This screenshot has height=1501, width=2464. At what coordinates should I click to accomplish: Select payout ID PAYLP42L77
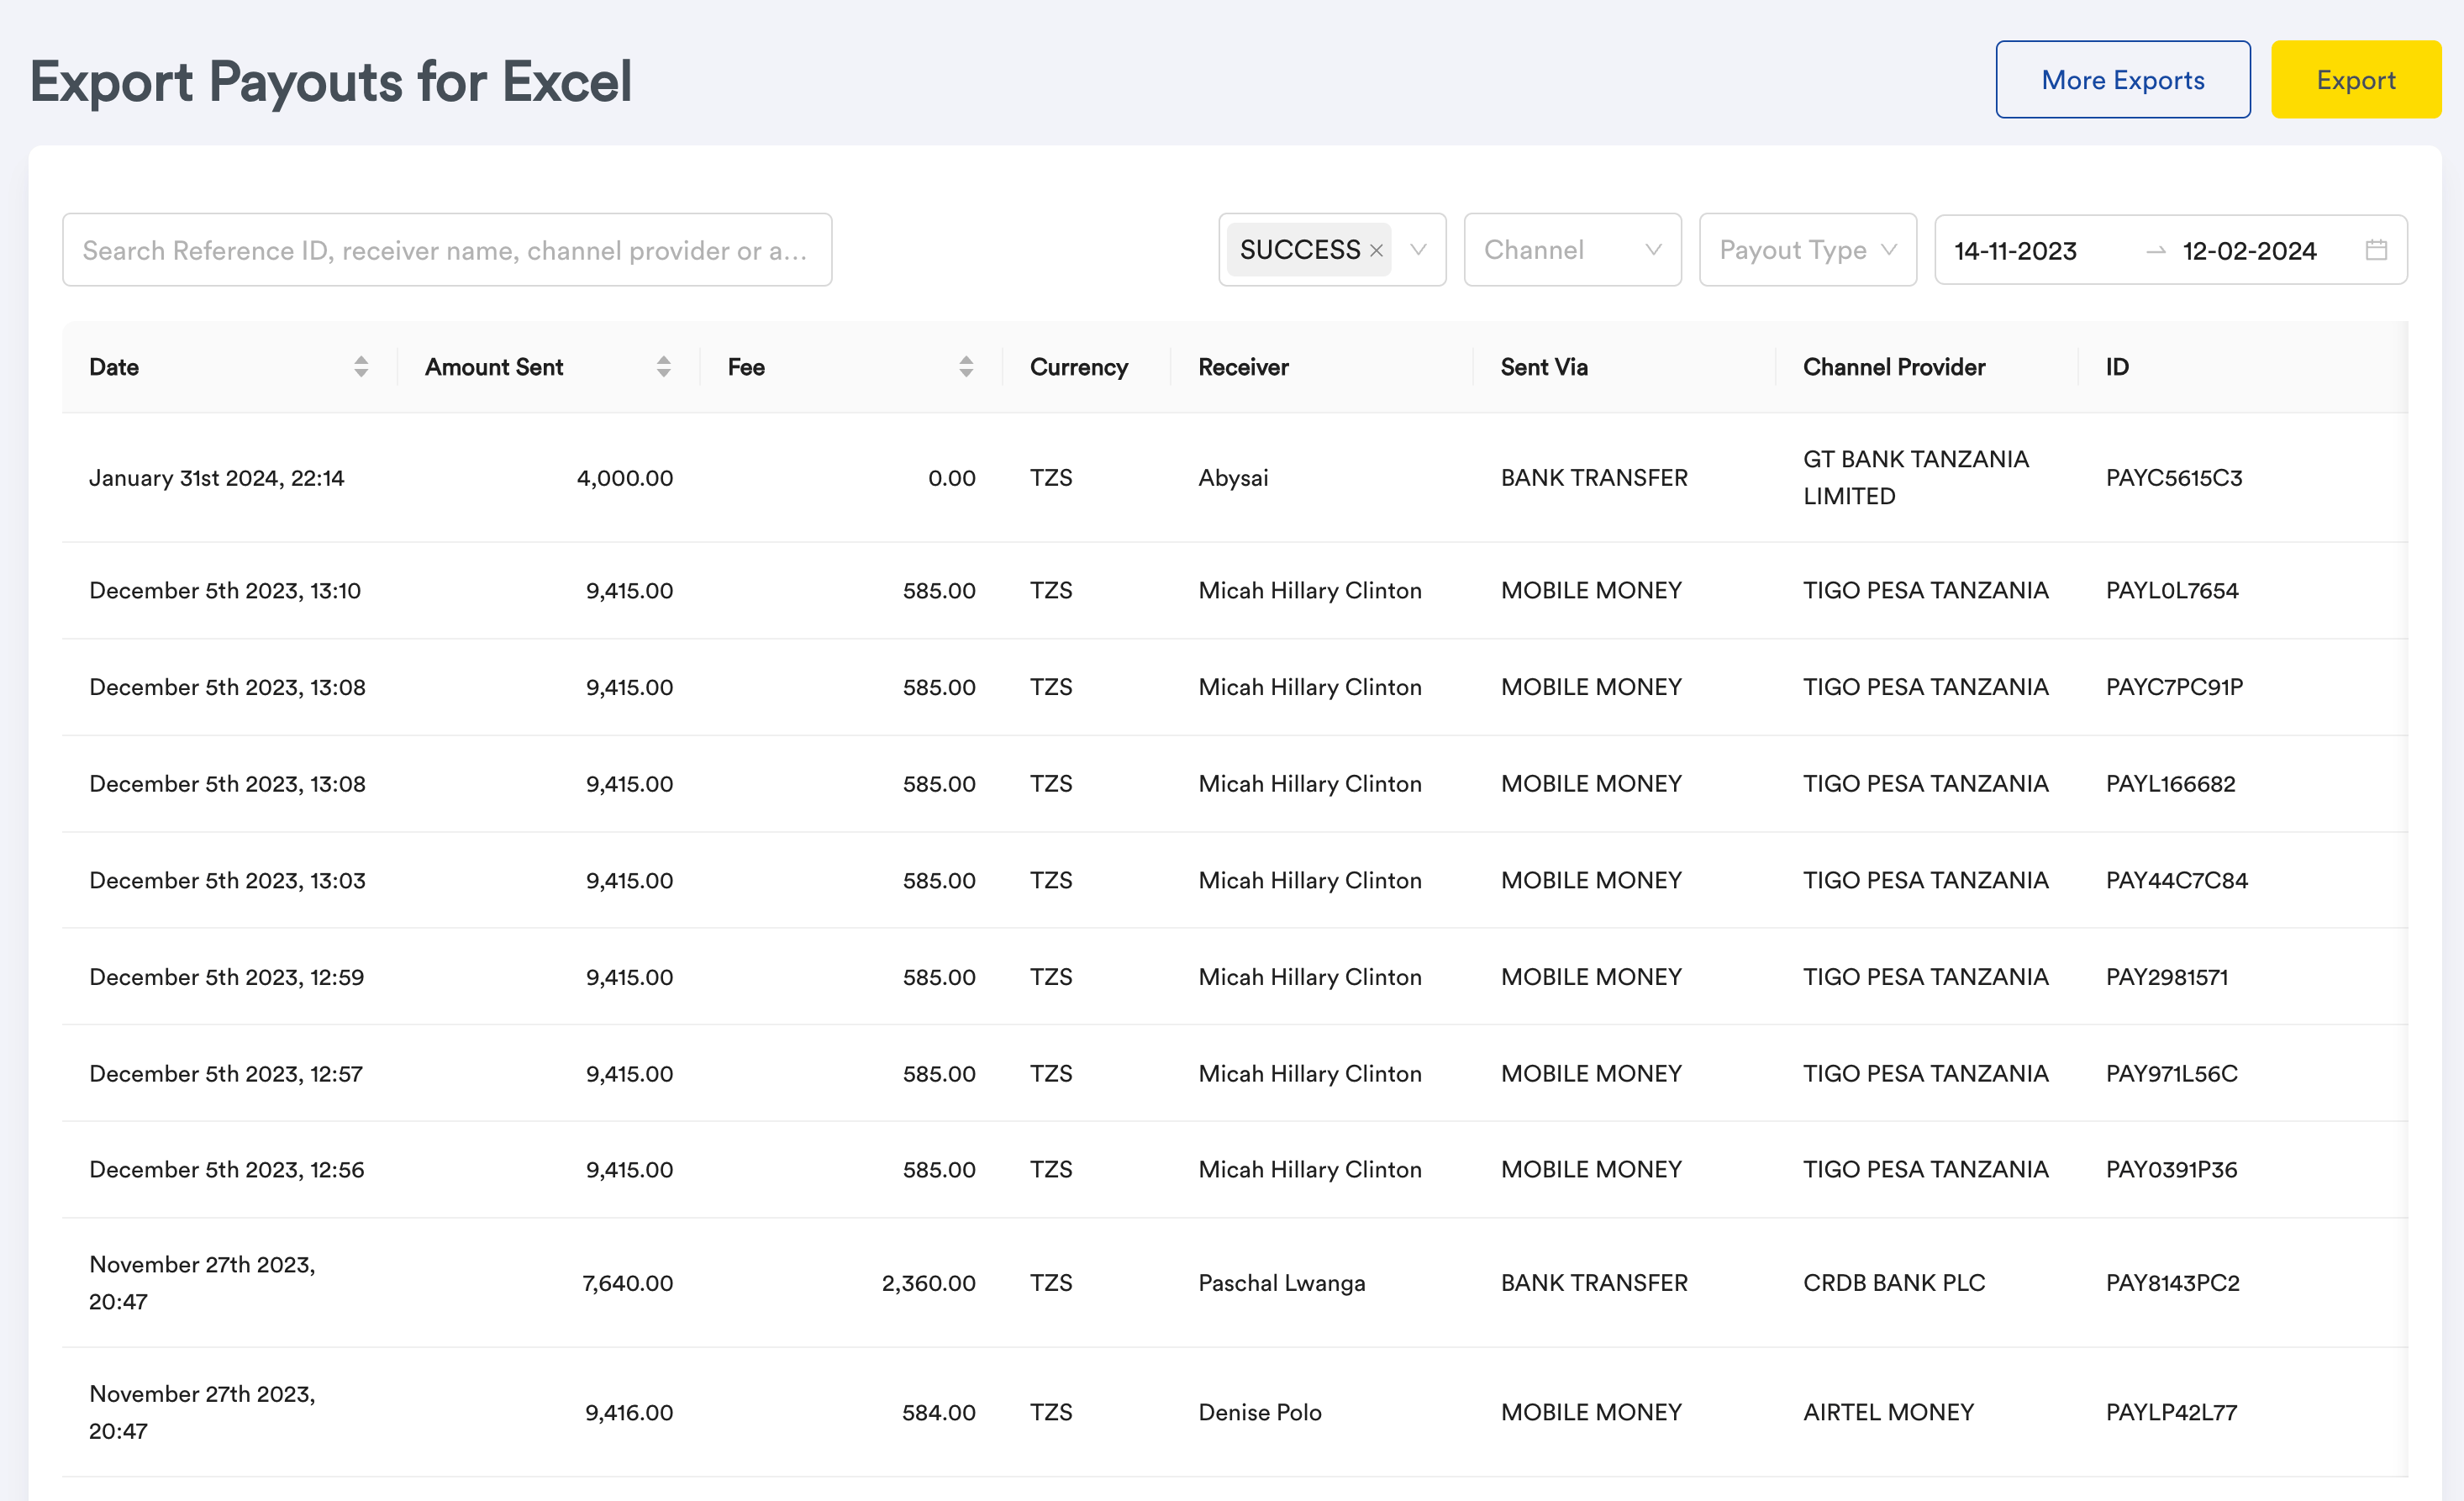(x=2171, y=1412)
